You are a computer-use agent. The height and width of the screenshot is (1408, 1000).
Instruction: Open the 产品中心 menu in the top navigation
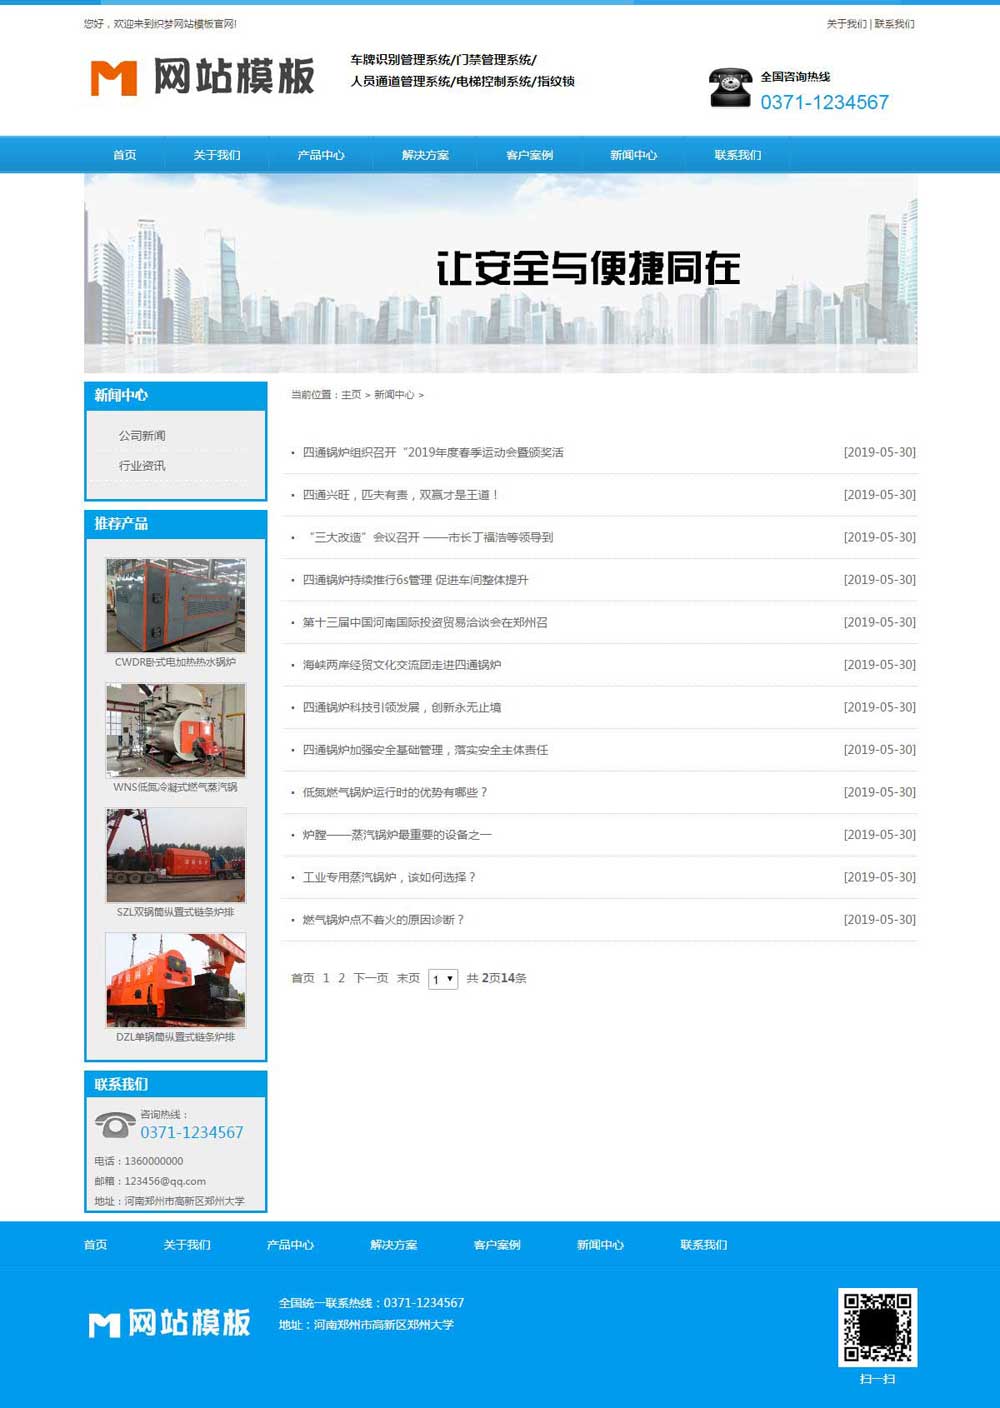point(322,154)
